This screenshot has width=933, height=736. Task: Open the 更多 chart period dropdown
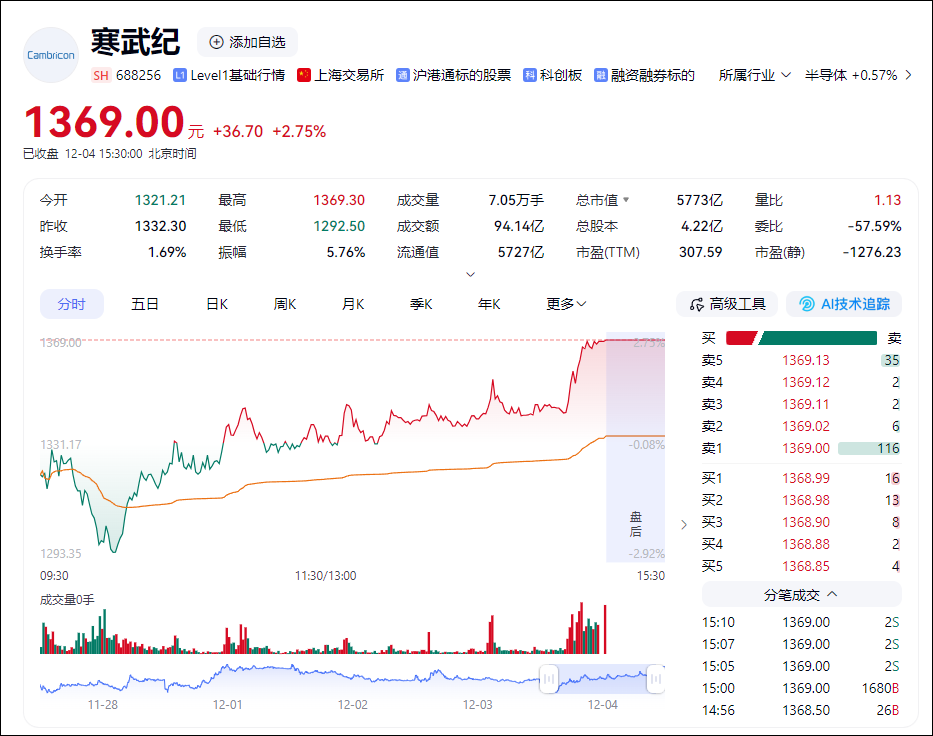click(x=566, y=304)
